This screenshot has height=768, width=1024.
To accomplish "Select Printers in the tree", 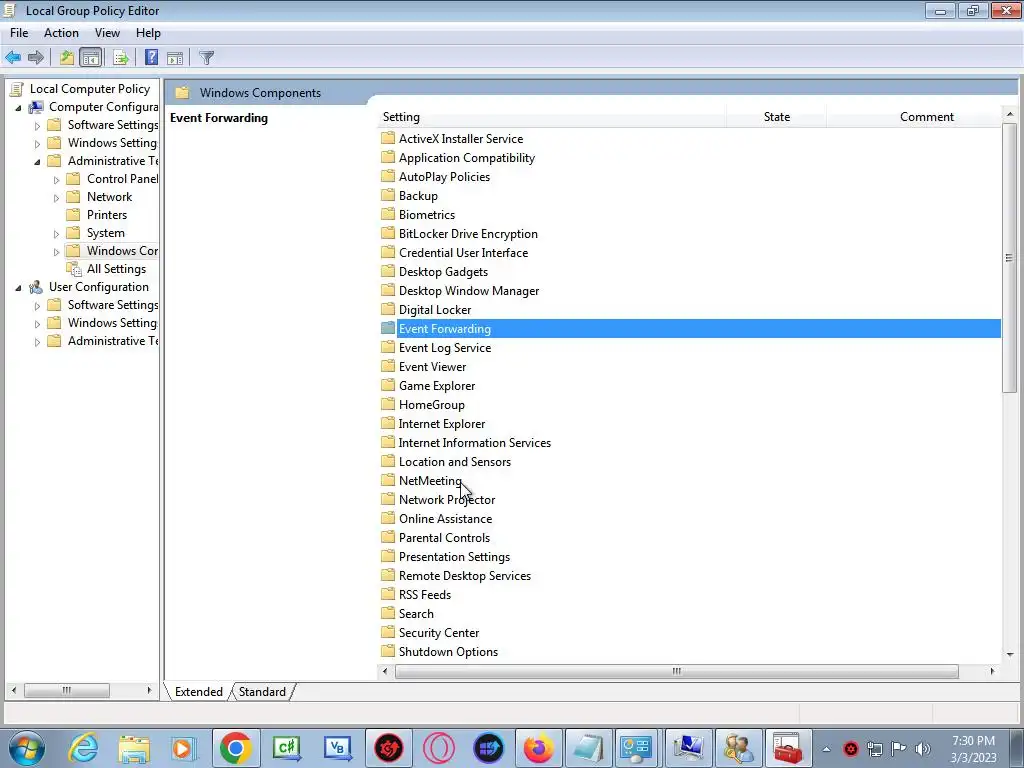I will click(x=106, y=215).
